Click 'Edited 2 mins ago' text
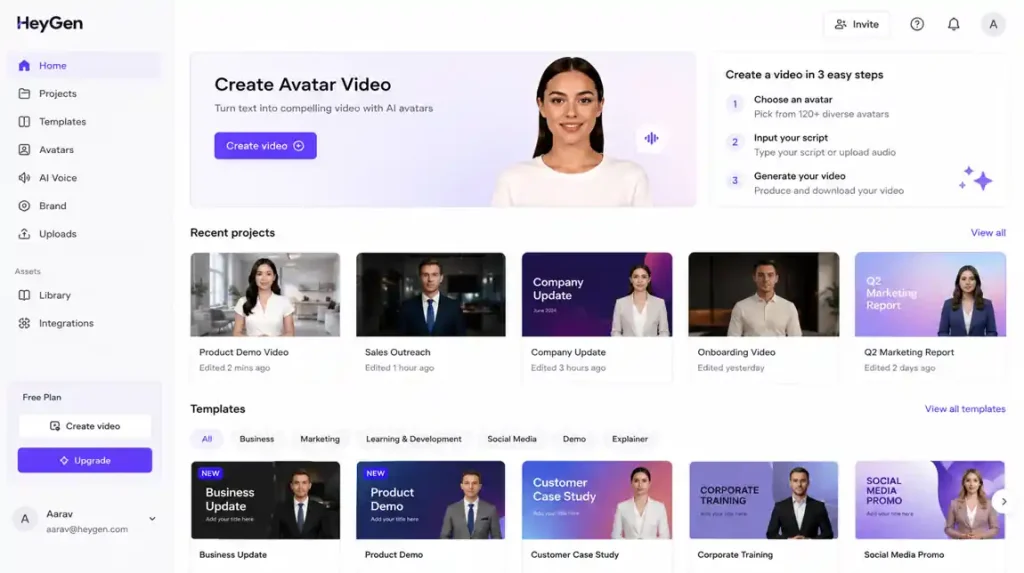1024x573 pixels. (x=234, y=368)
